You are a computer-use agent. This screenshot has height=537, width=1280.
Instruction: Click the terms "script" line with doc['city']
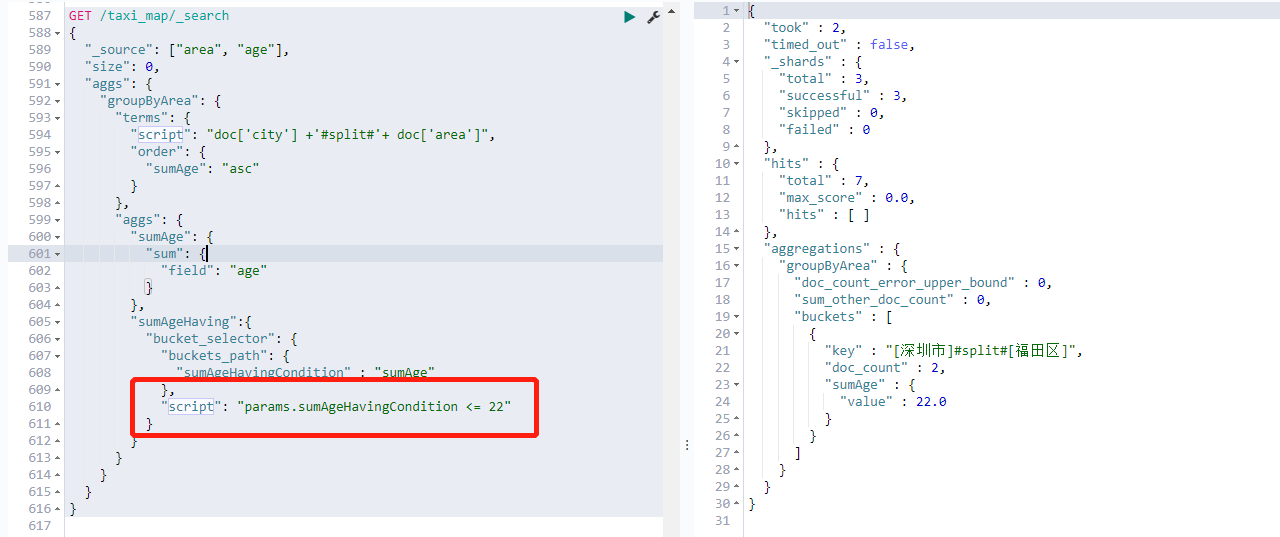point(313,135)
